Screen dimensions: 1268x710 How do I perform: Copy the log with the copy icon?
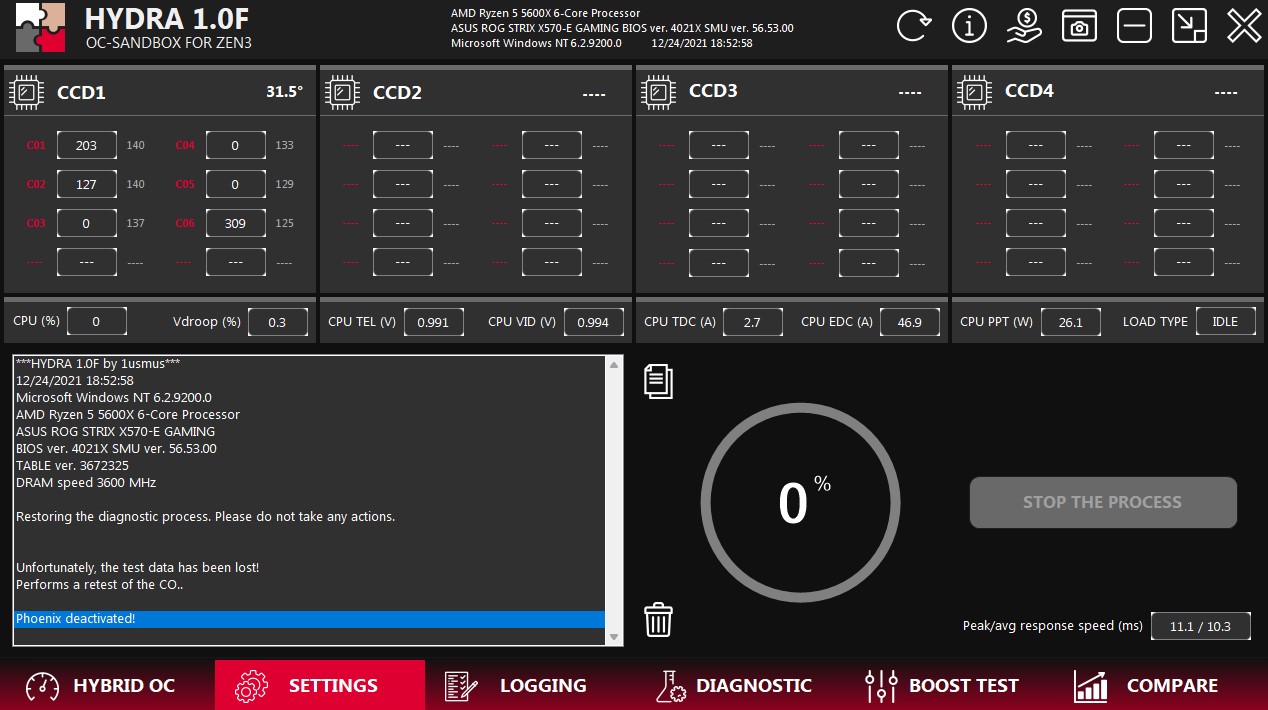point(658,381)
